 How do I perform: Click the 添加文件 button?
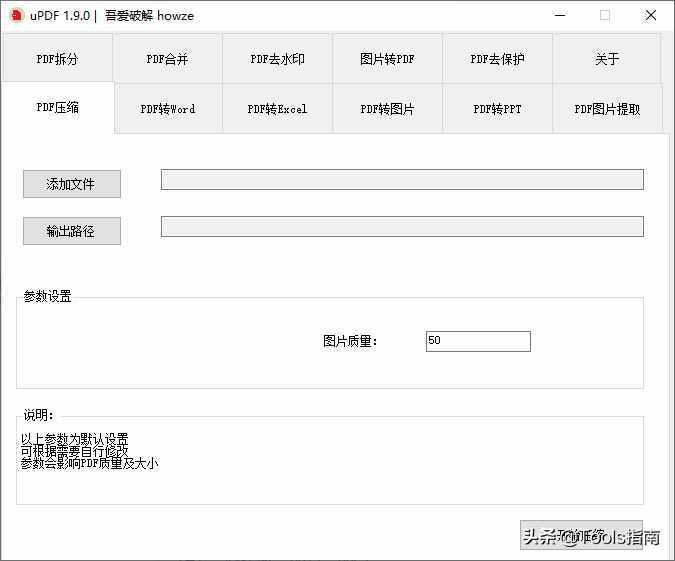72,184
